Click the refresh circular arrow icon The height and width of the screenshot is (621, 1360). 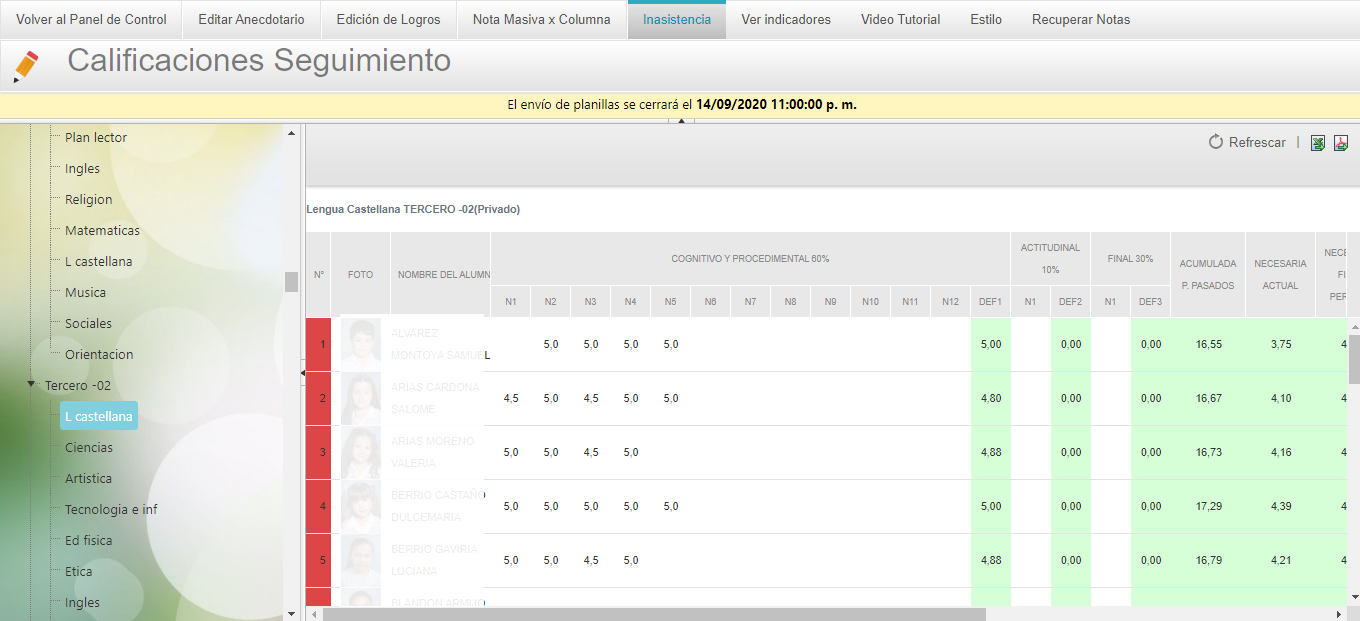pos(1216,143)
